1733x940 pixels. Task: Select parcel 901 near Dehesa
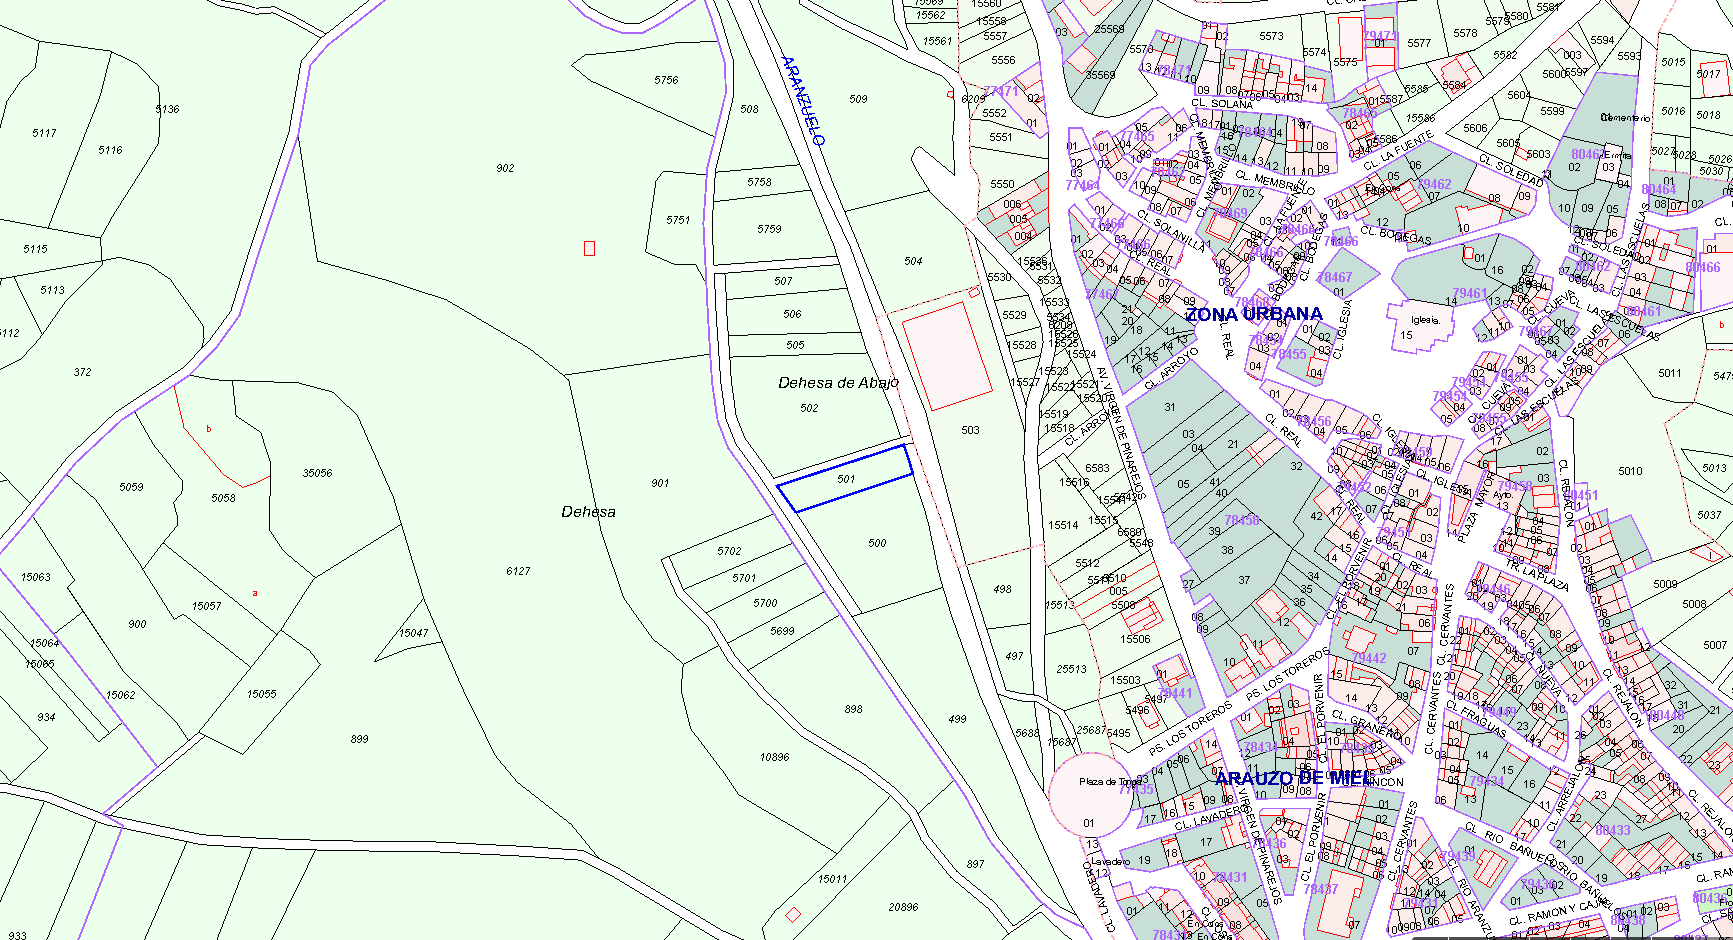click(x=660, y=483)
